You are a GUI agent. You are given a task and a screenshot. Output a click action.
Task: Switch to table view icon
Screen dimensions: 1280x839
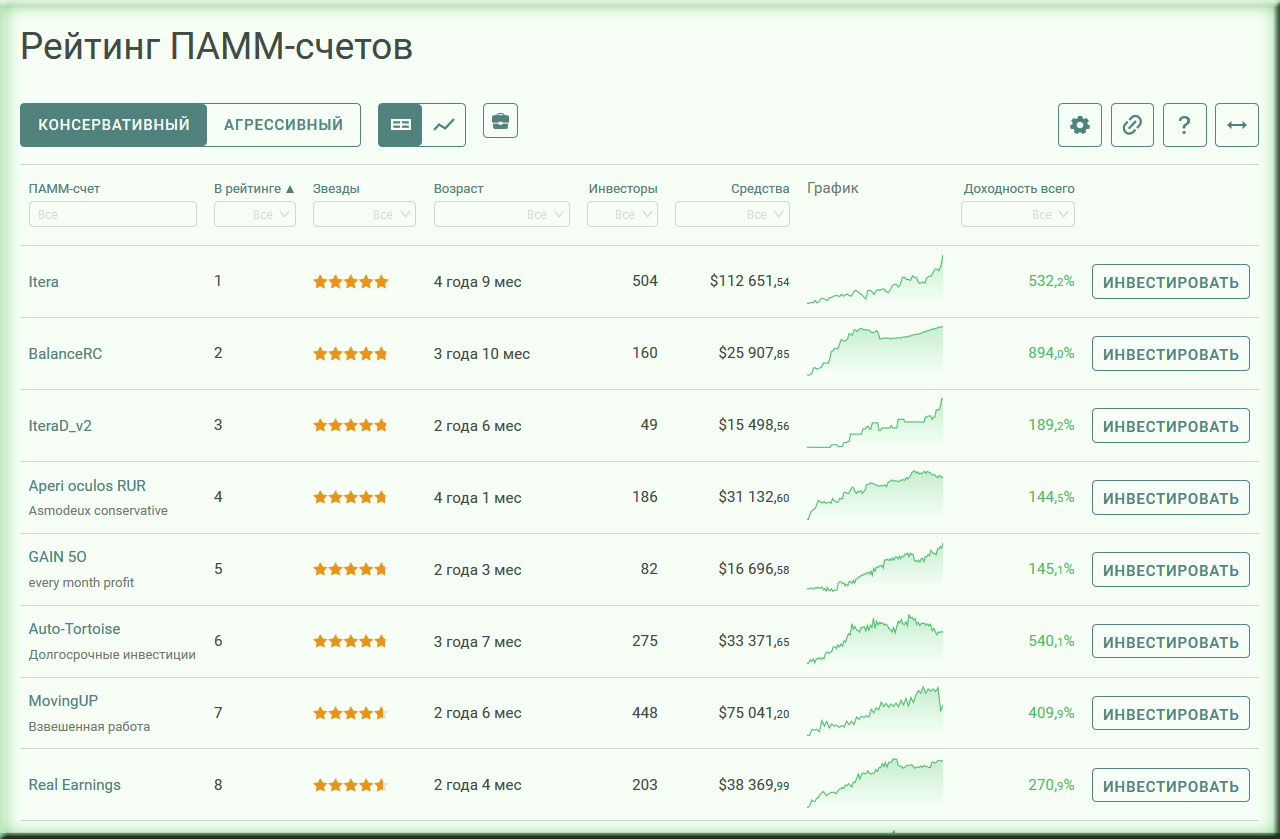(x=400, y=125)
